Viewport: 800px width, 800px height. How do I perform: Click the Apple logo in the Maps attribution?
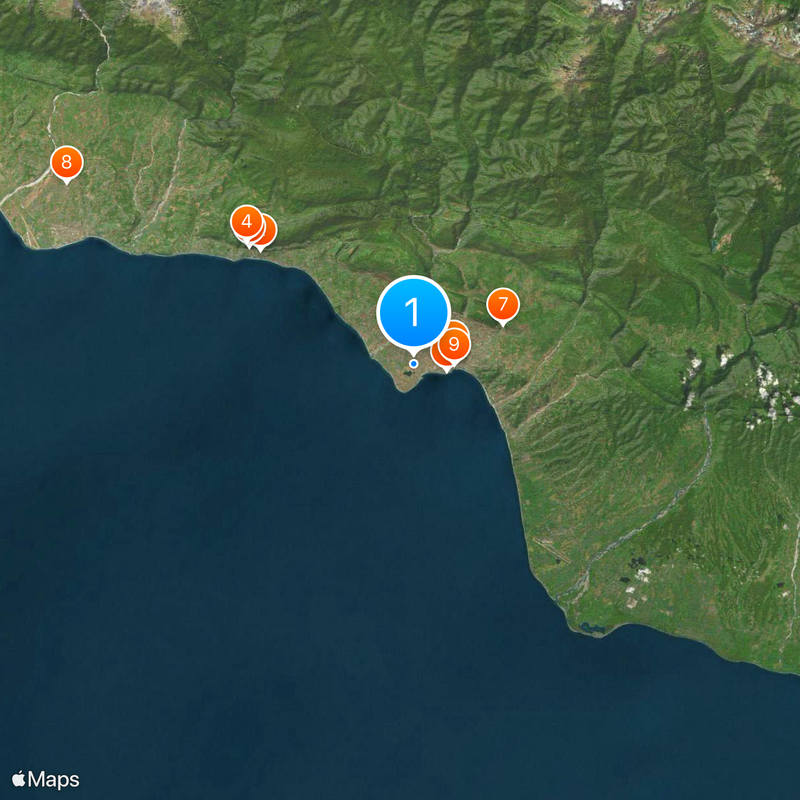(18, 779)
